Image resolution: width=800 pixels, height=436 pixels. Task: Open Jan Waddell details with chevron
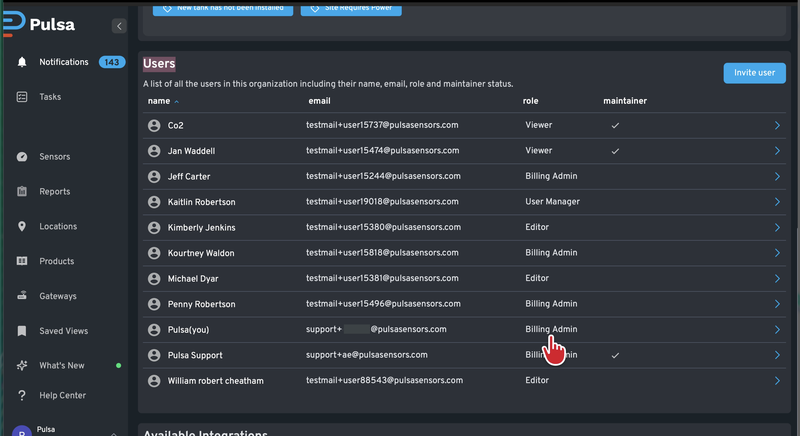tap(777, 151)
